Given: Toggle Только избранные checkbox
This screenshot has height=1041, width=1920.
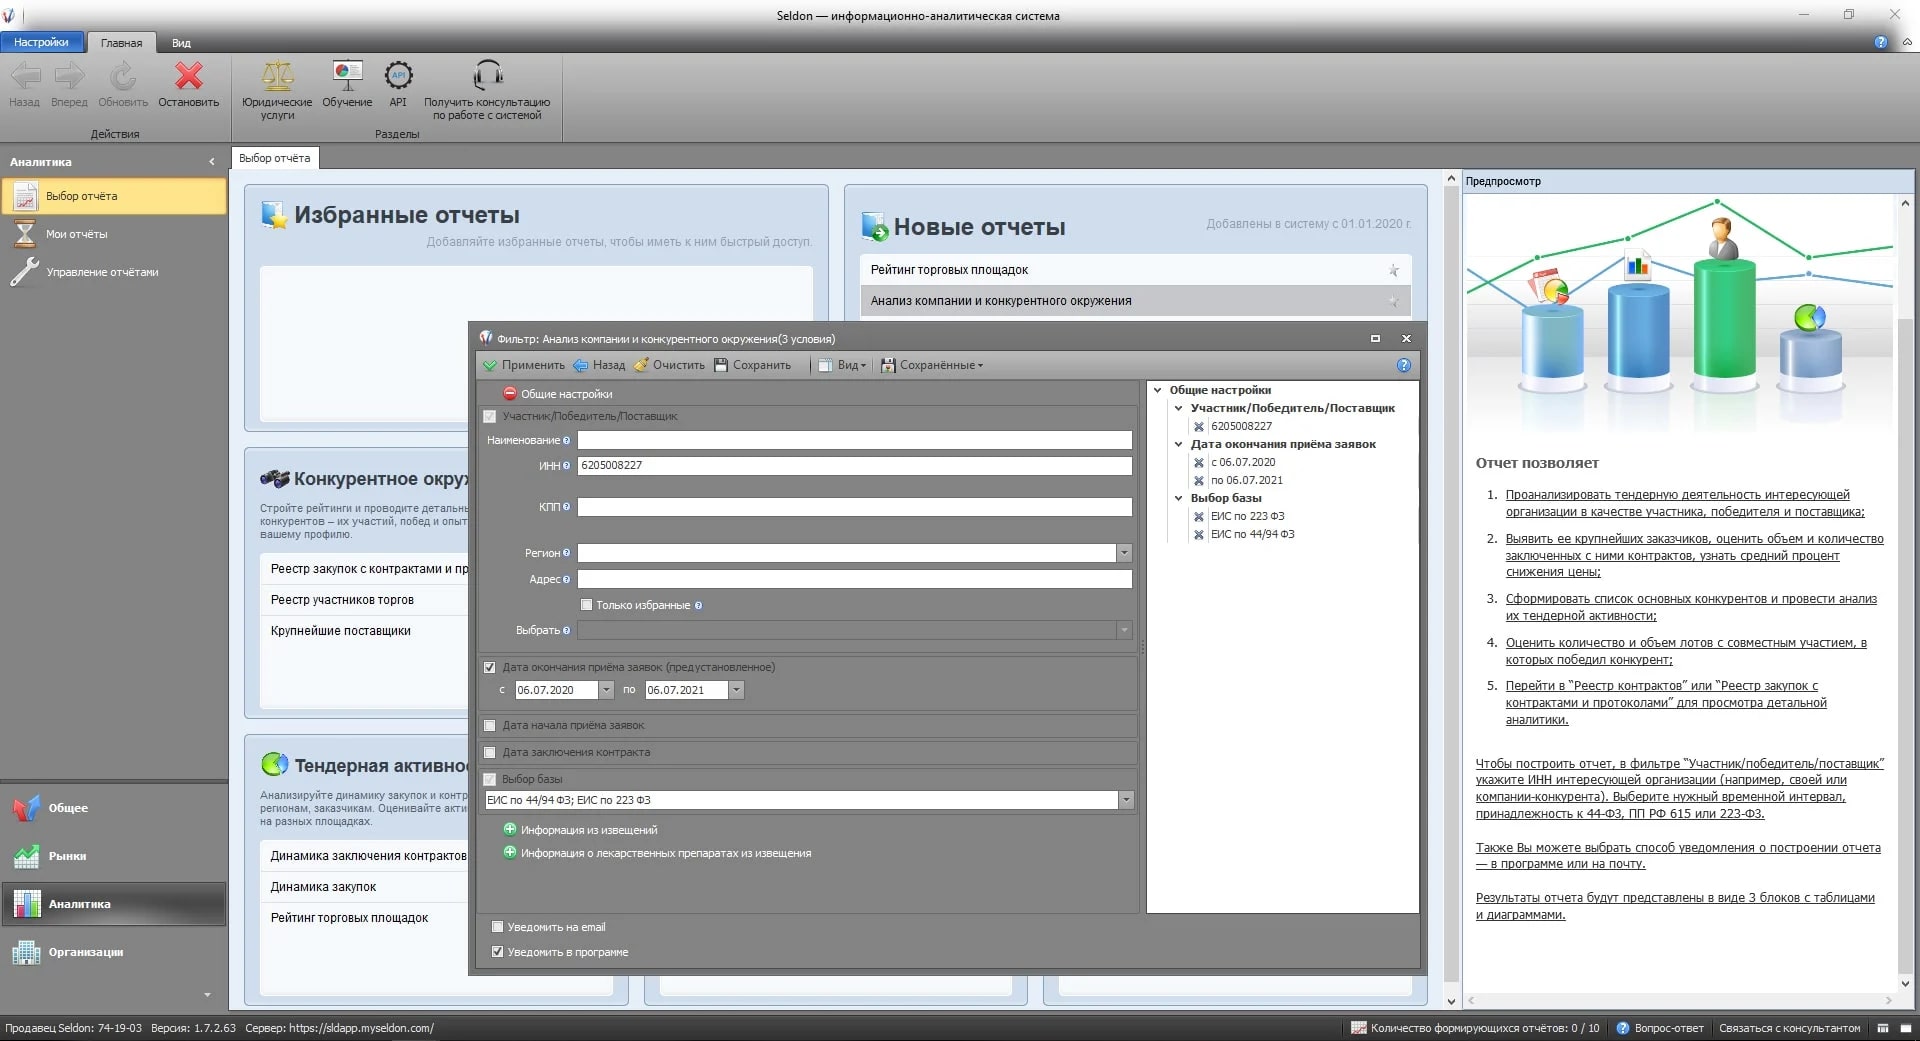Looking at the screenshot, I should (587, 605).
